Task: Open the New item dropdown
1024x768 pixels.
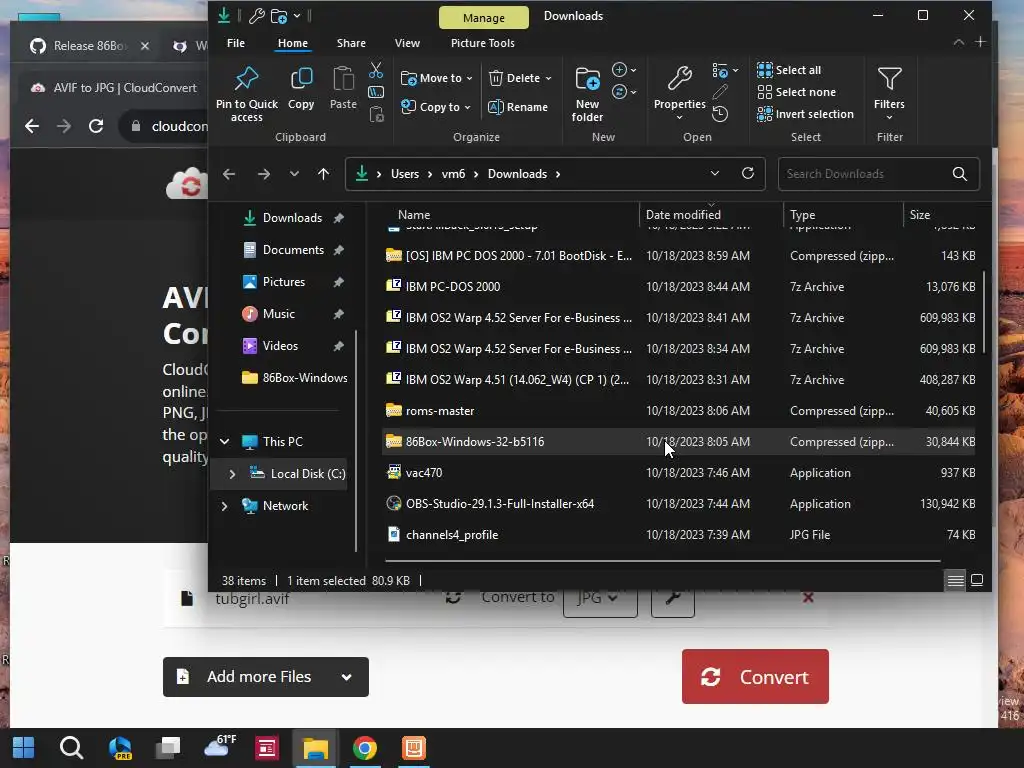Action: 624,70
